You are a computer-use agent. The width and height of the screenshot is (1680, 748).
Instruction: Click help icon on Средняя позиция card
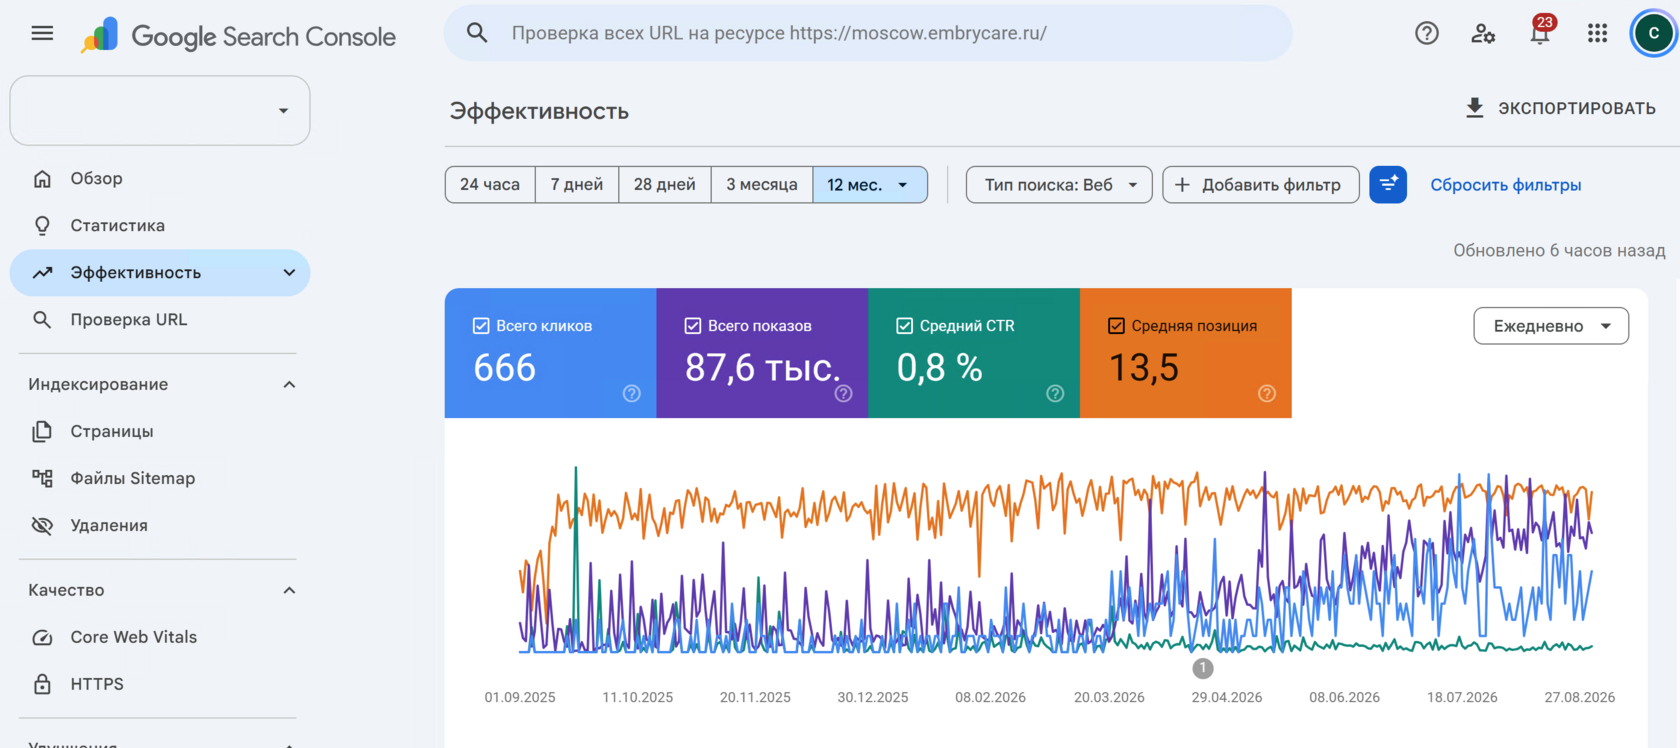pos(1267,394)
